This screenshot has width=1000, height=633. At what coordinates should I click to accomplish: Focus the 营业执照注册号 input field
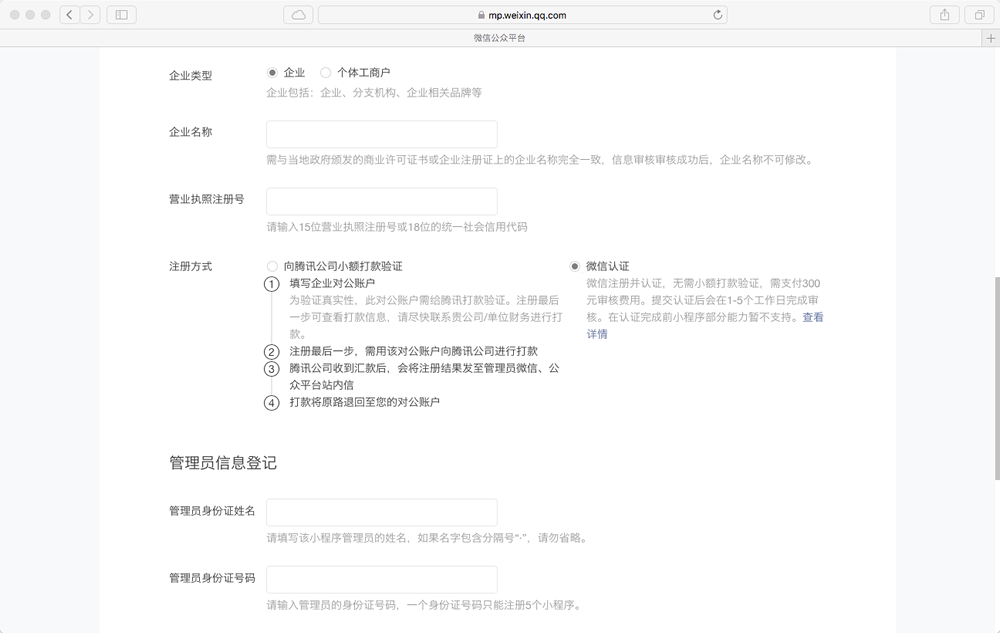(x=382, y=201)
